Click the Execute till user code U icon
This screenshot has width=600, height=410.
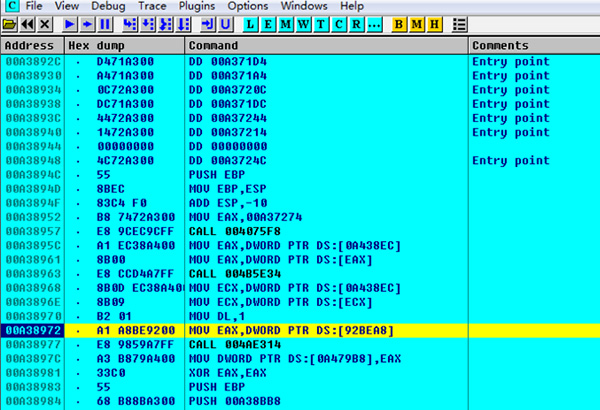(226, 25)
